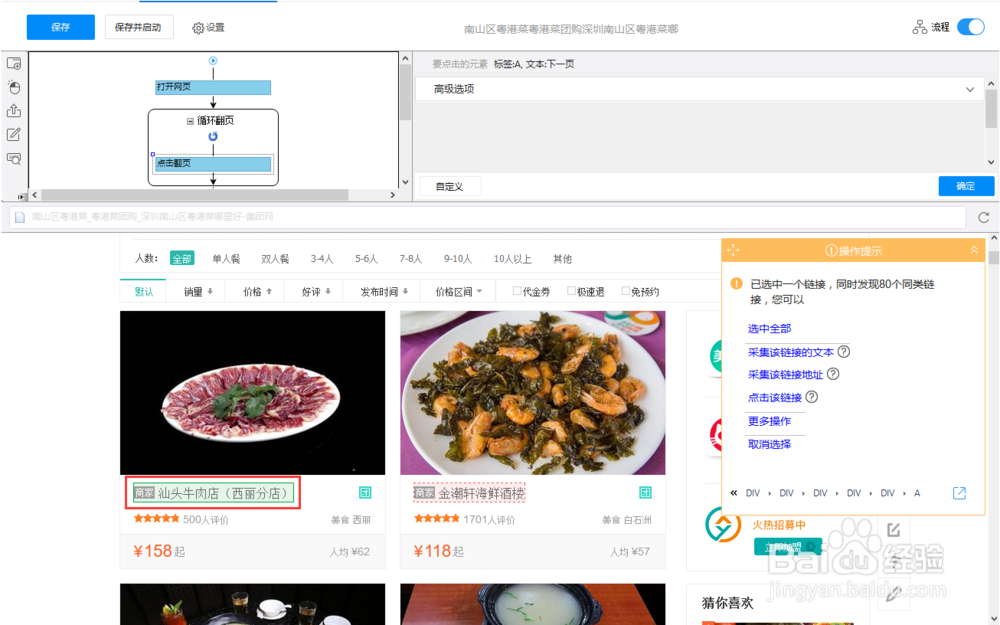Open 设置 with the gear icon
Viewport: 1000px width, 625px height.
click(x=209, y=28)
